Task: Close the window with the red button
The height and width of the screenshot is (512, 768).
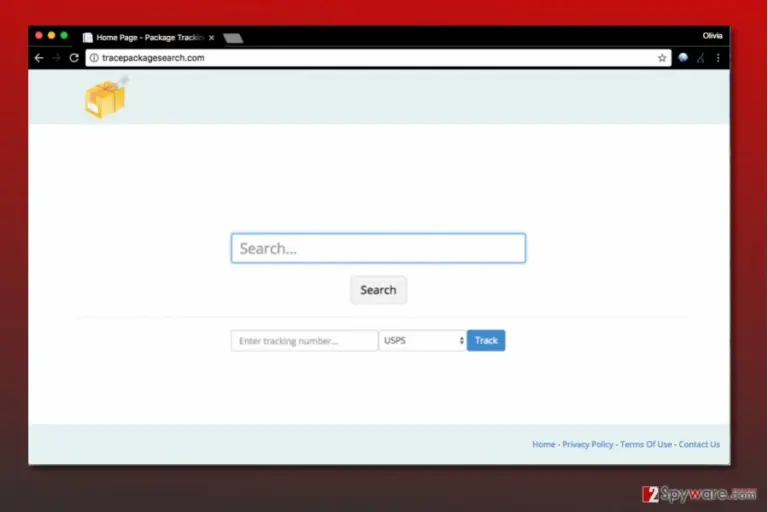Action: click(x=39, y=35)
